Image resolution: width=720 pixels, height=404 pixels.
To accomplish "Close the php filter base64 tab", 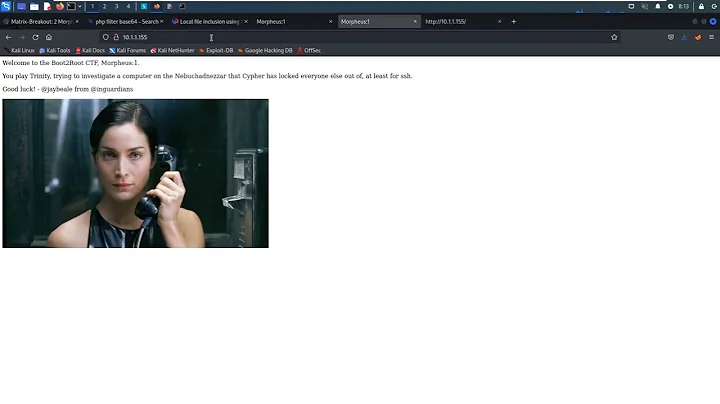I will tap(162, 22).
